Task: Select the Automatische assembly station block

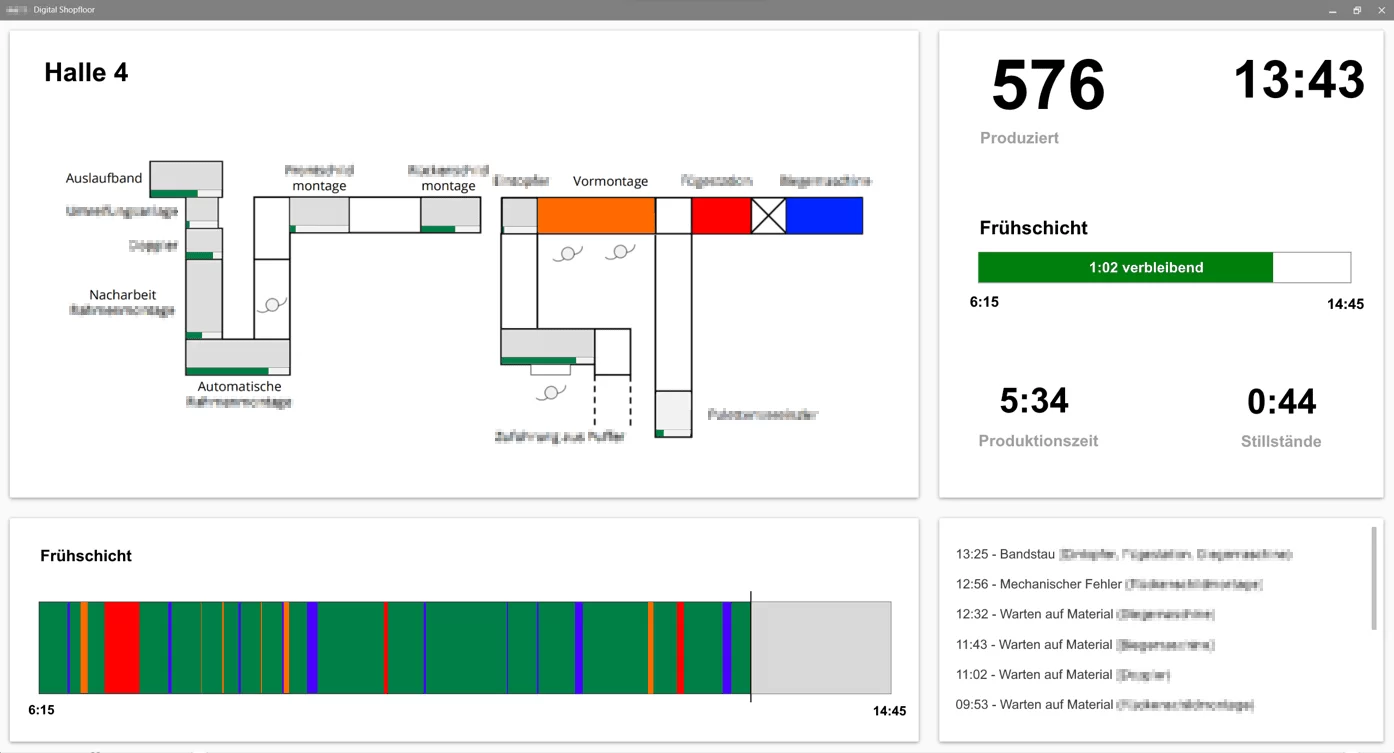Action: (238, 356)
